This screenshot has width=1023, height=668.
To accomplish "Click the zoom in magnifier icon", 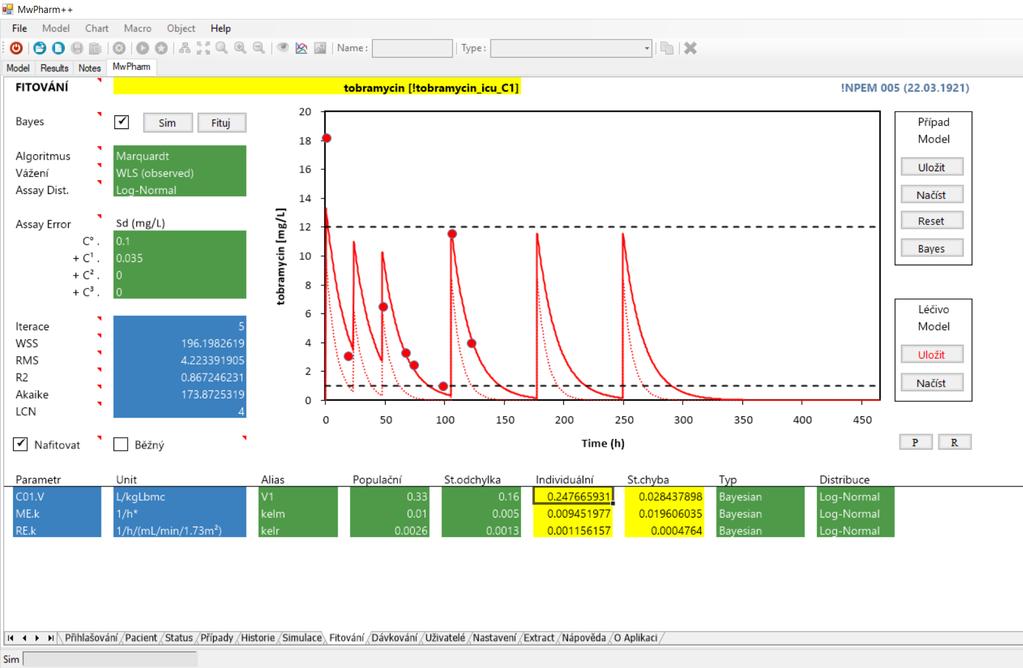I will click(x=241, y=48).
